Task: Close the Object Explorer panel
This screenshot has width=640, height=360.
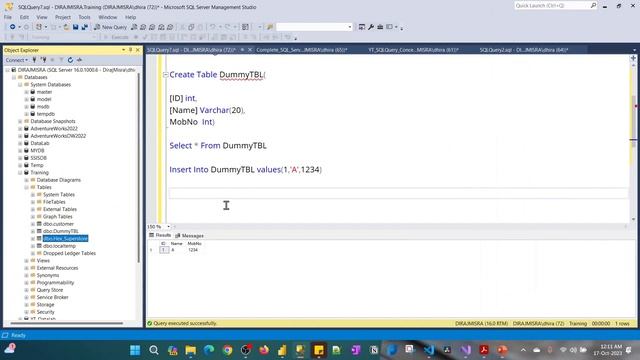Action: click(138, 50)
